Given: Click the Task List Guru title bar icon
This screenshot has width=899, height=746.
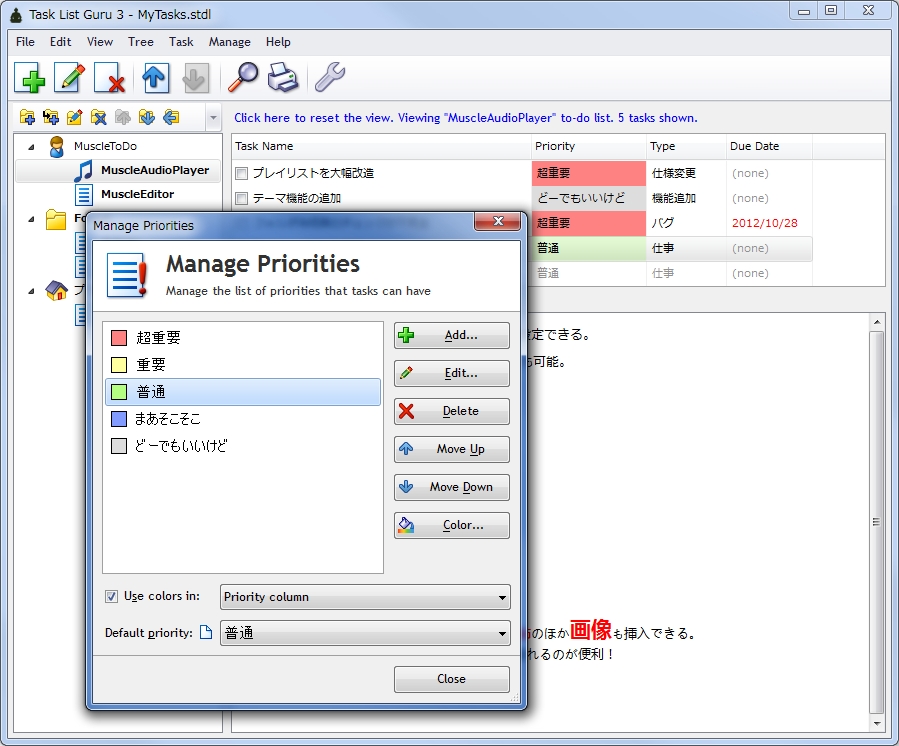Looking at the screenshot, I should 16,14.
